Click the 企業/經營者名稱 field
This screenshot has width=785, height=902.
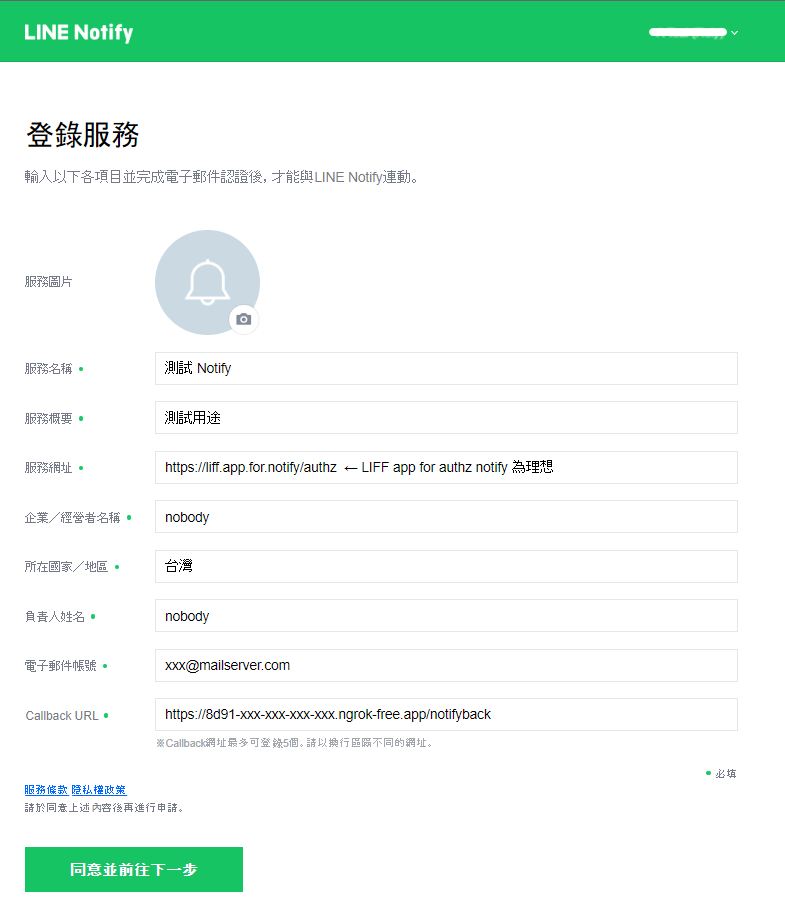446,517
